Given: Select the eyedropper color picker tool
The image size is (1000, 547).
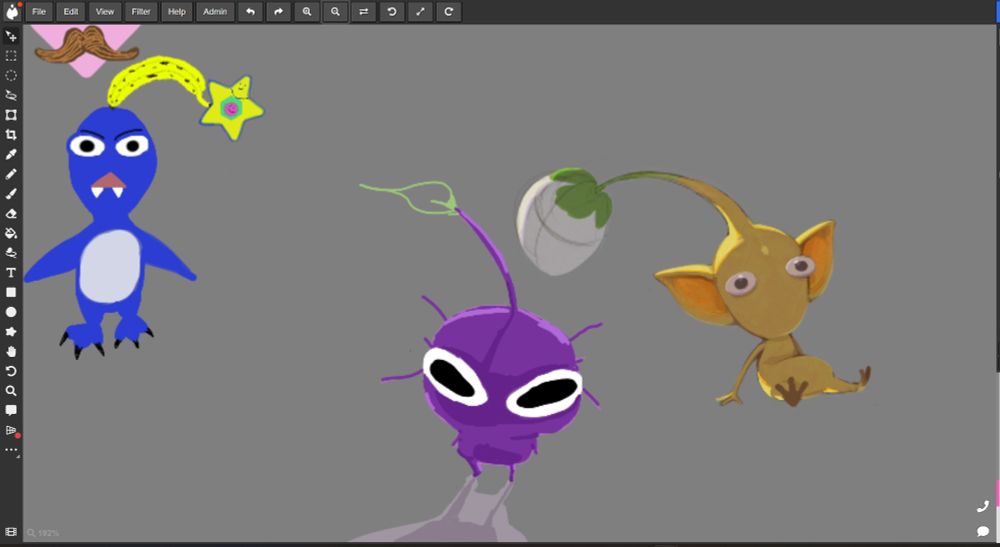Looking at the screenshot, I should pos(11,154).
